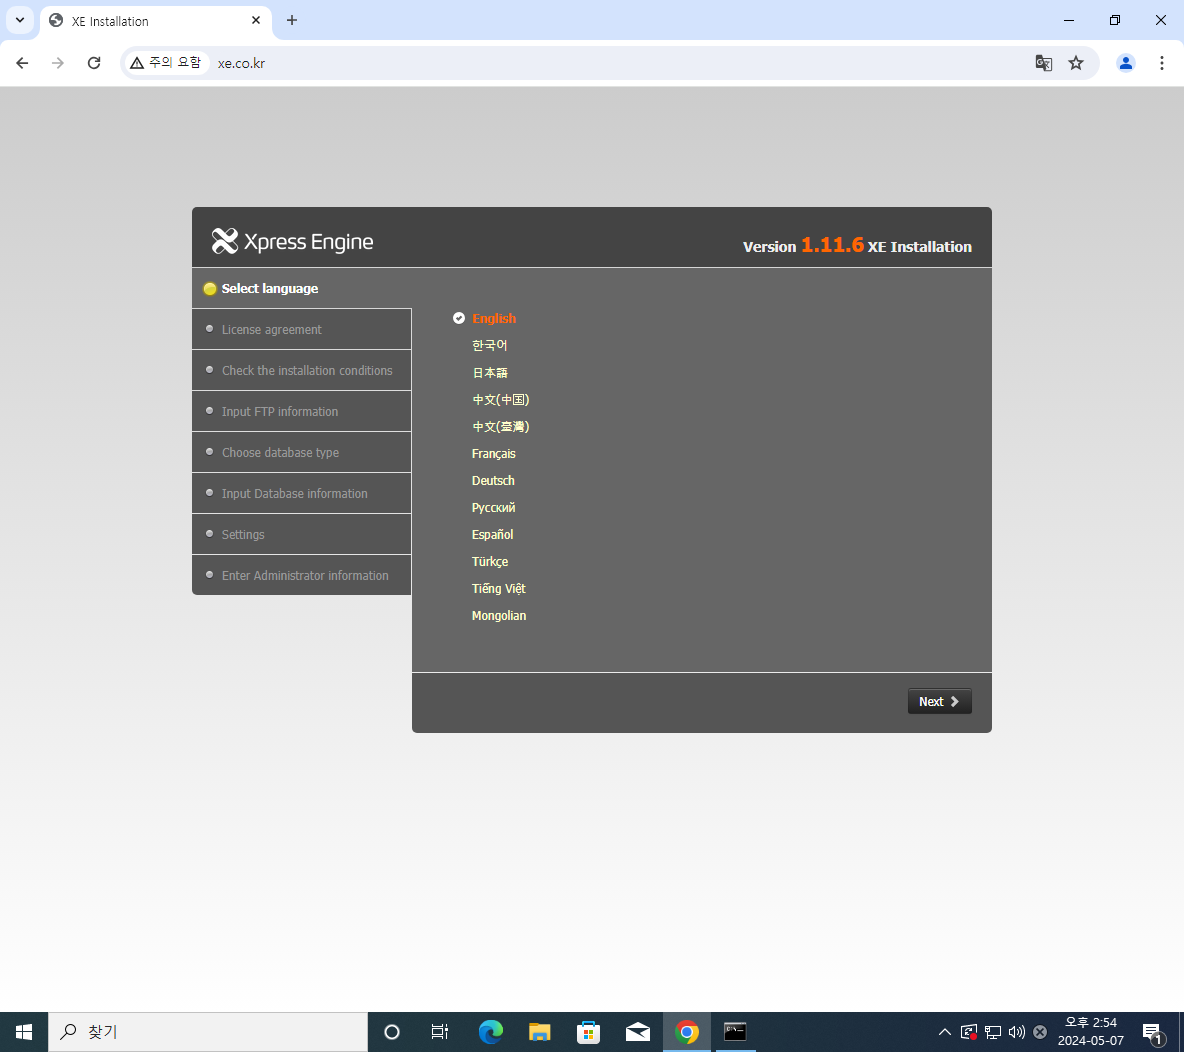Choose Français as installation language

493,453
